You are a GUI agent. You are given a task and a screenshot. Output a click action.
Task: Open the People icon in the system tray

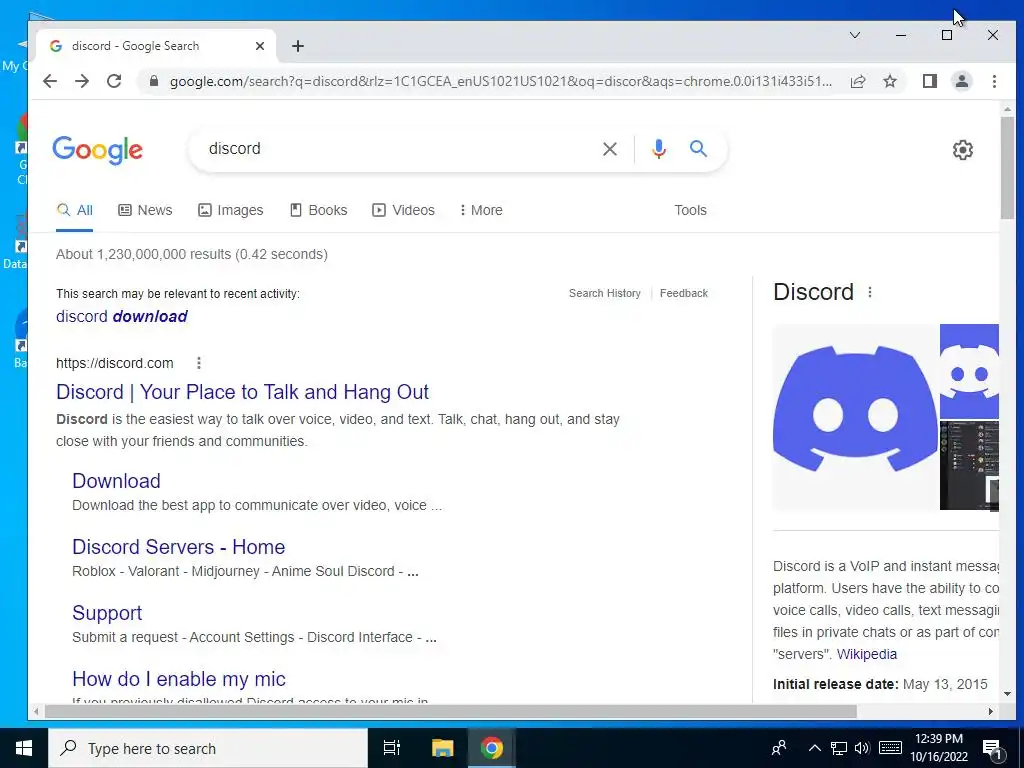(778, 748)
